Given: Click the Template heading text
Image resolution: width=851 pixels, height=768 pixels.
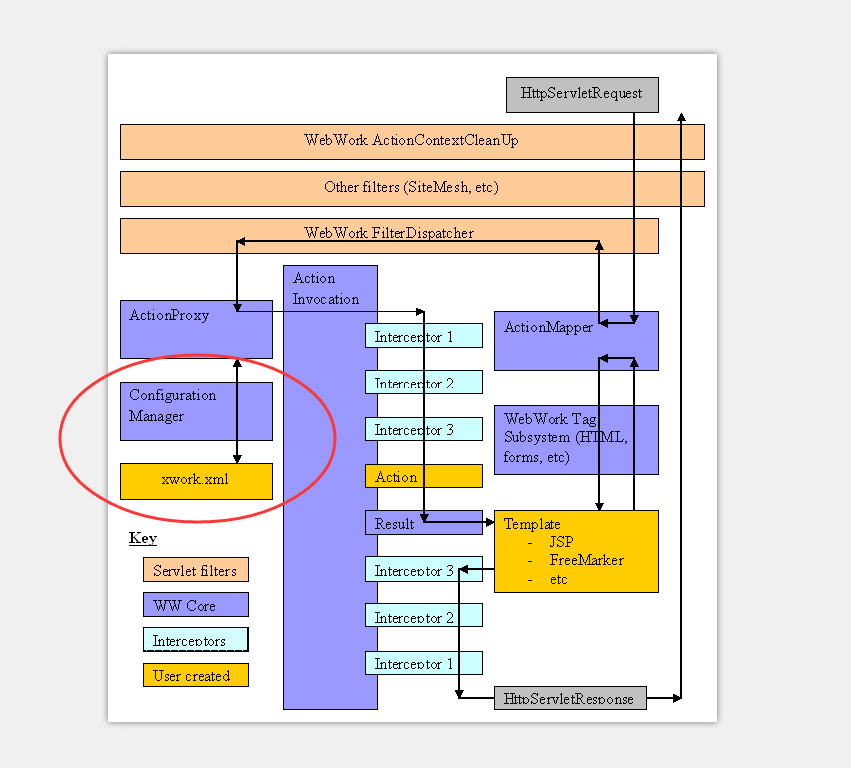Looking at the screenshot, I should 532,524.
